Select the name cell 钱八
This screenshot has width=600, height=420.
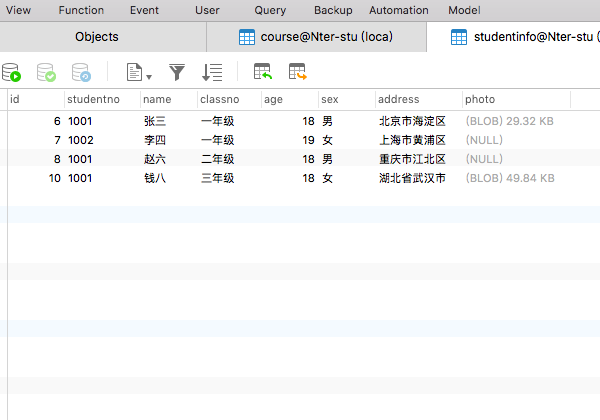click(x=155, y=178)
